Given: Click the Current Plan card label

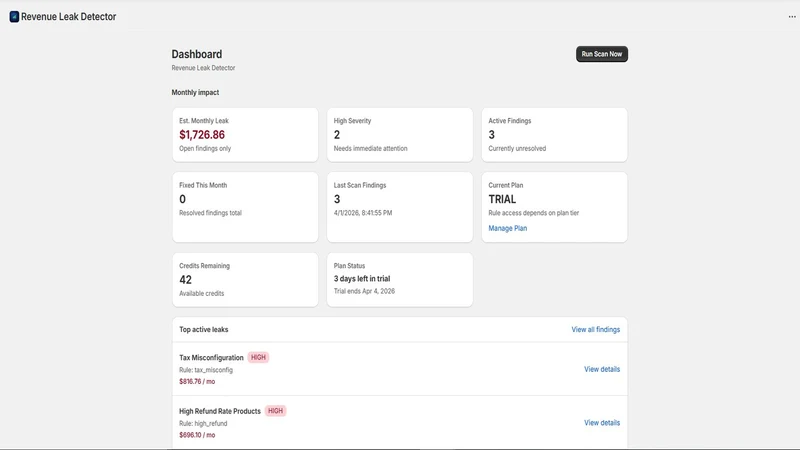Looking at the screenshot, I should pos(506,185).
